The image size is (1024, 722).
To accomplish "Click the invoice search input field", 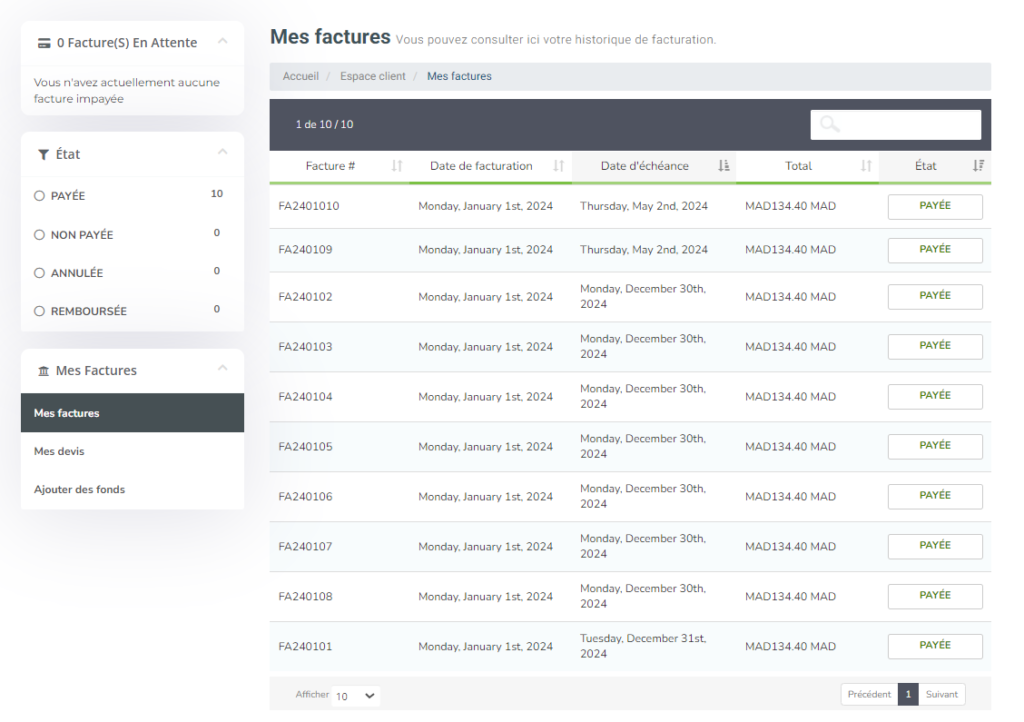I will point(895,125).
